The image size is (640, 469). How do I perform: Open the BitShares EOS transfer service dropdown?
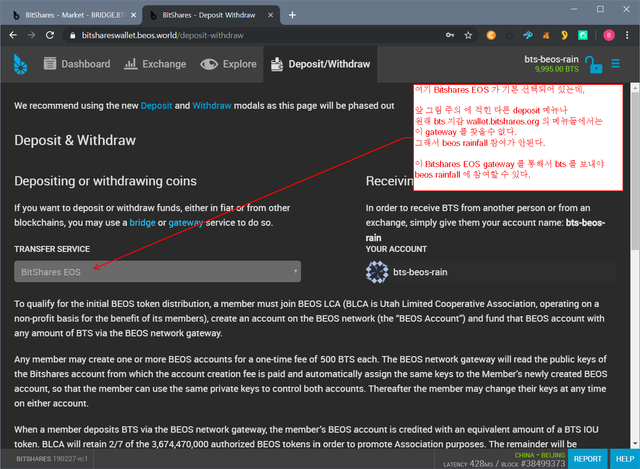pos(158,271)
